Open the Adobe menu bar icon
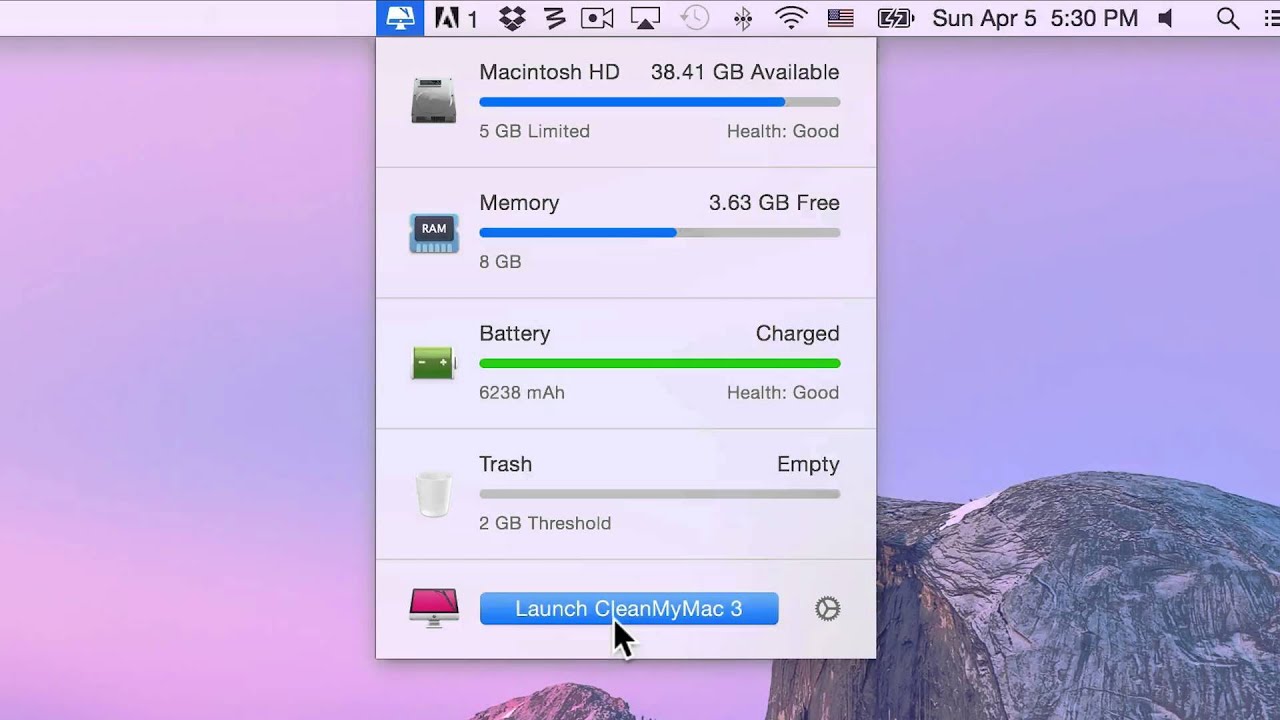The width and height of the screenshot is (1280, 720). coord(456,18)
